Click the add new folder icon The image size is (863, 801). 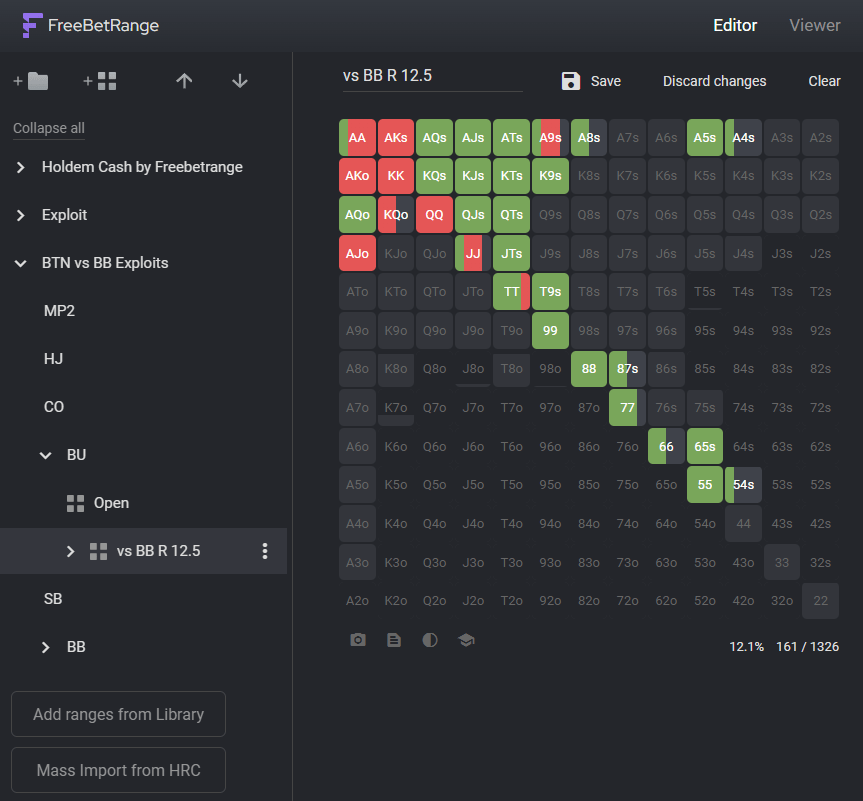coord(31,81)
